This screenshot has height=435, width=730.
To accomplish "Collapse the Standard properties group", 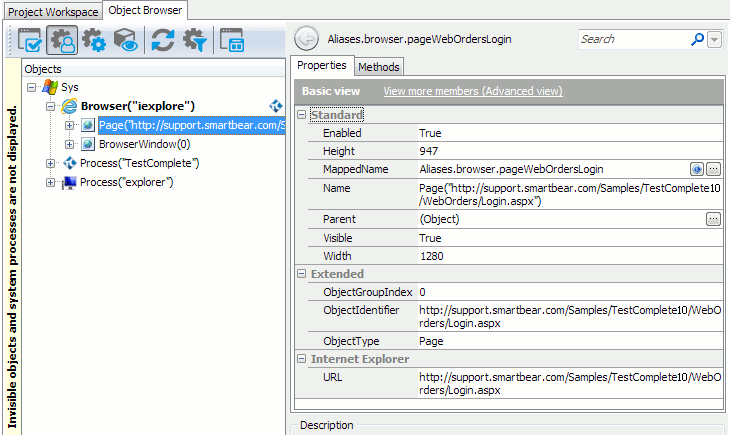I will point(302,116).
